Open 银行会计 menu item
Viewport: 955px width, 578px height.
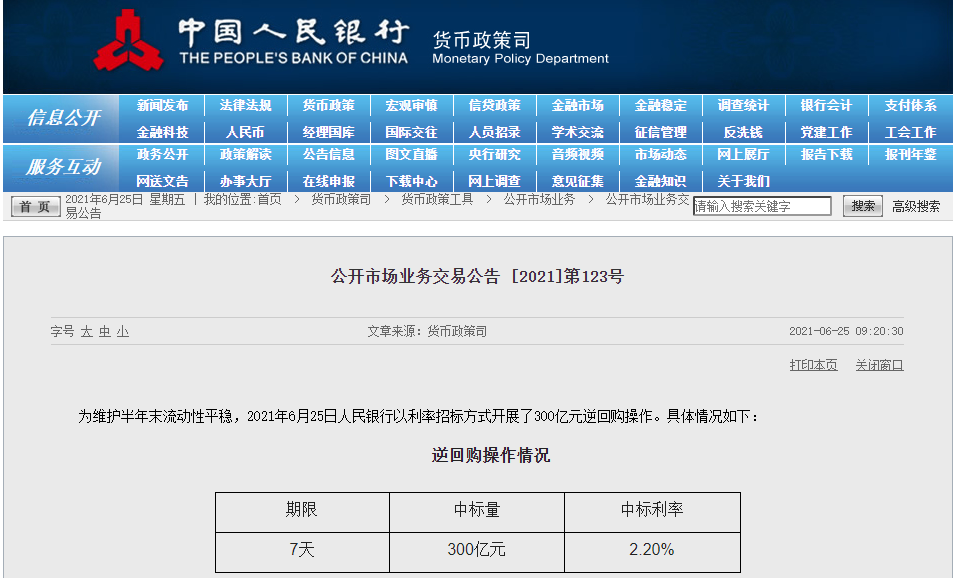pos(826,105)
